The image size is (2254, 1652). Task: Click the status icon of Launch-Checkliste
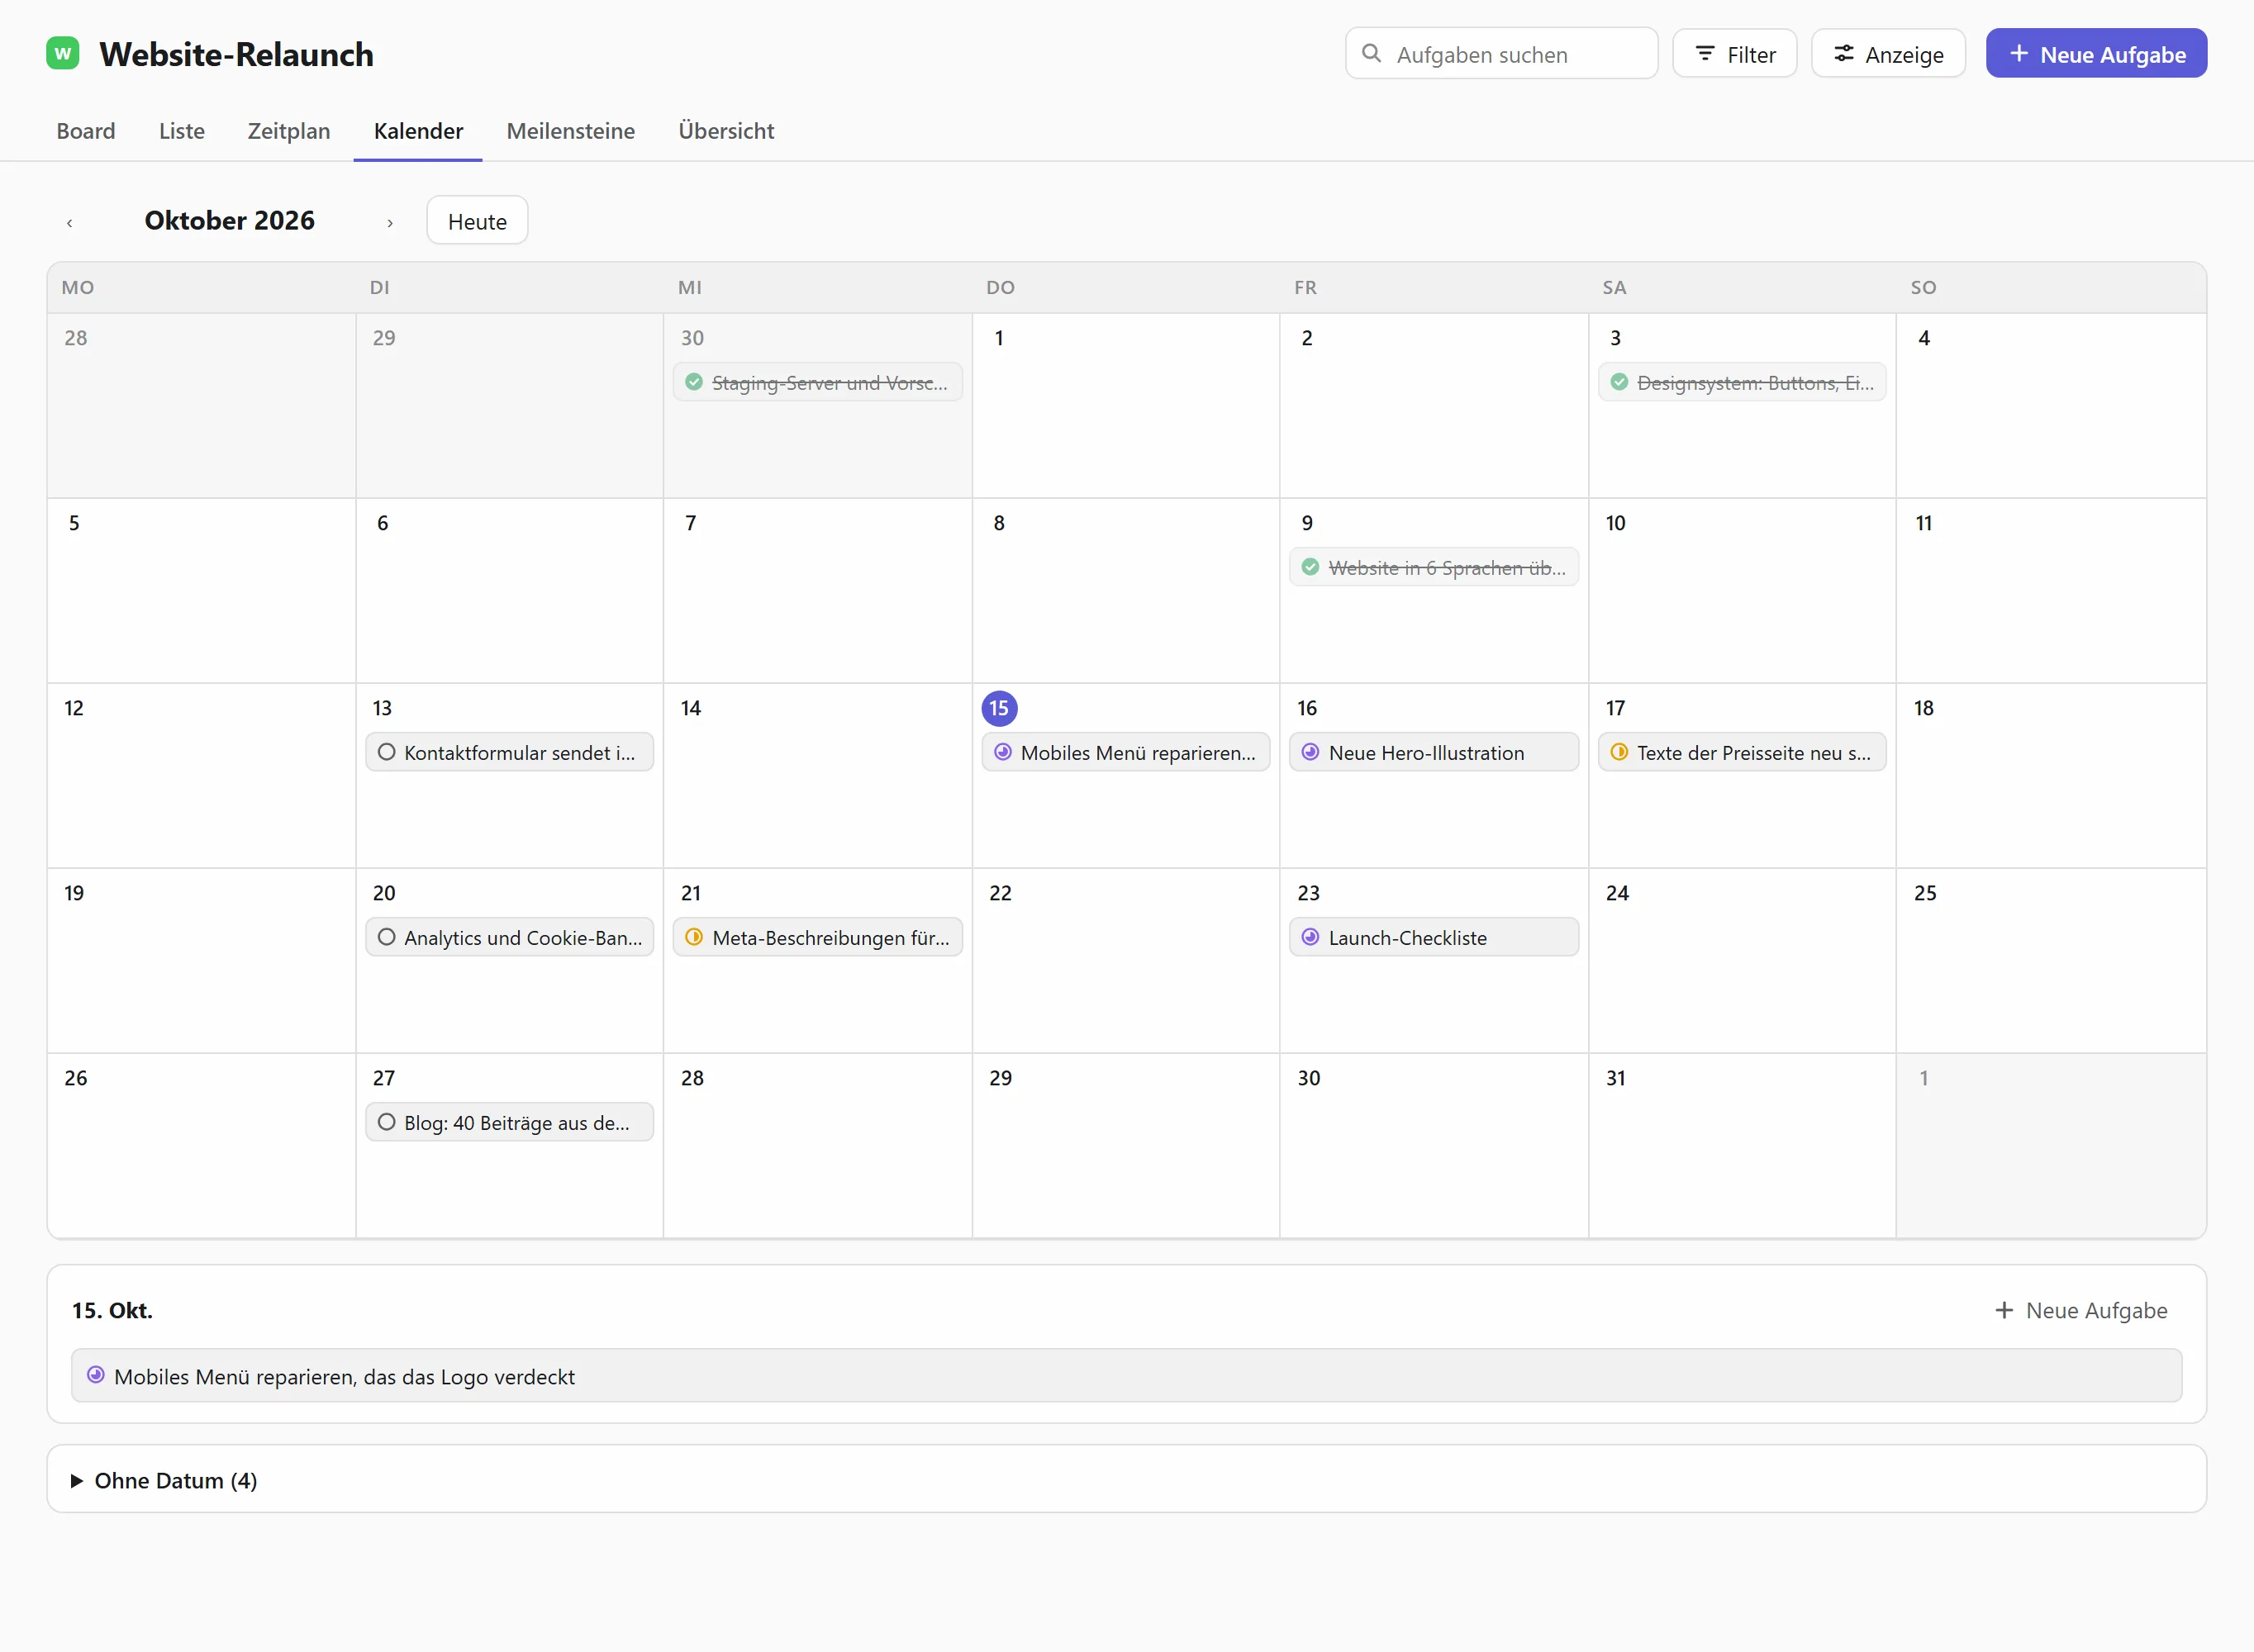click(1310, 937)
